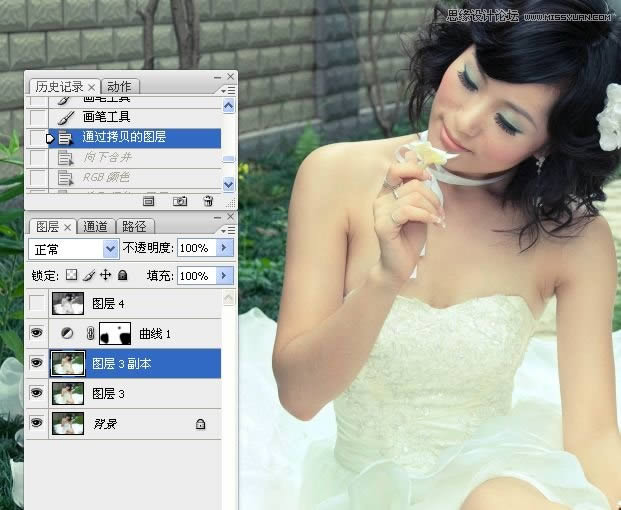Open the 填充 fill slider arrow

point(225,275)
